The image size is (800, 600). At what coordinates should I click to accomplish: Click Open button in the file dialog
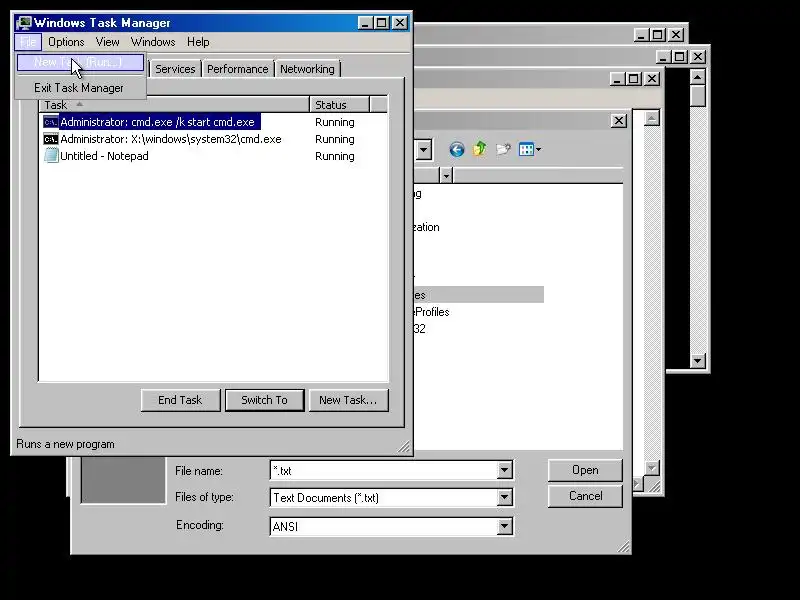click(x=585, y=470)
